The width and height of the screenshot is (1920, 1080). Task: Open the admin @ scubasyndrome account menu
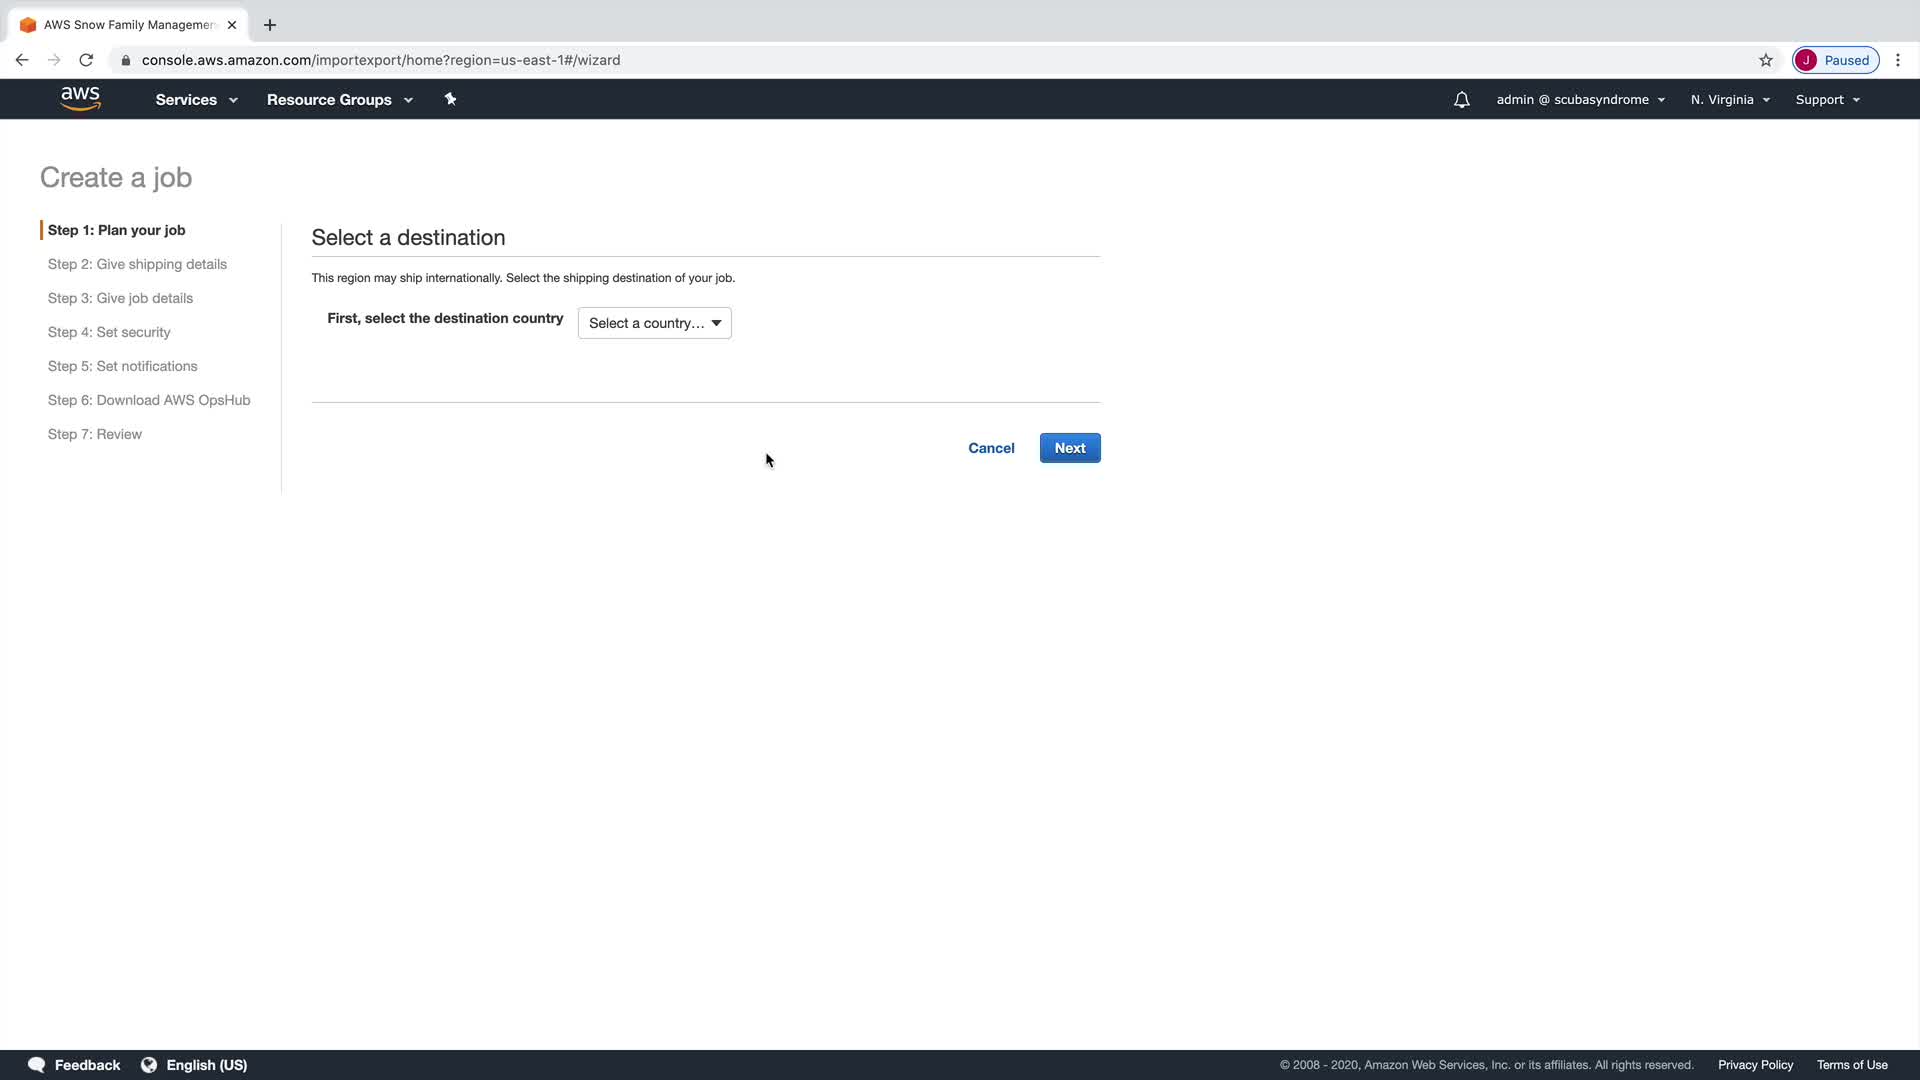pyautogui.click(x=1580, y=100)
